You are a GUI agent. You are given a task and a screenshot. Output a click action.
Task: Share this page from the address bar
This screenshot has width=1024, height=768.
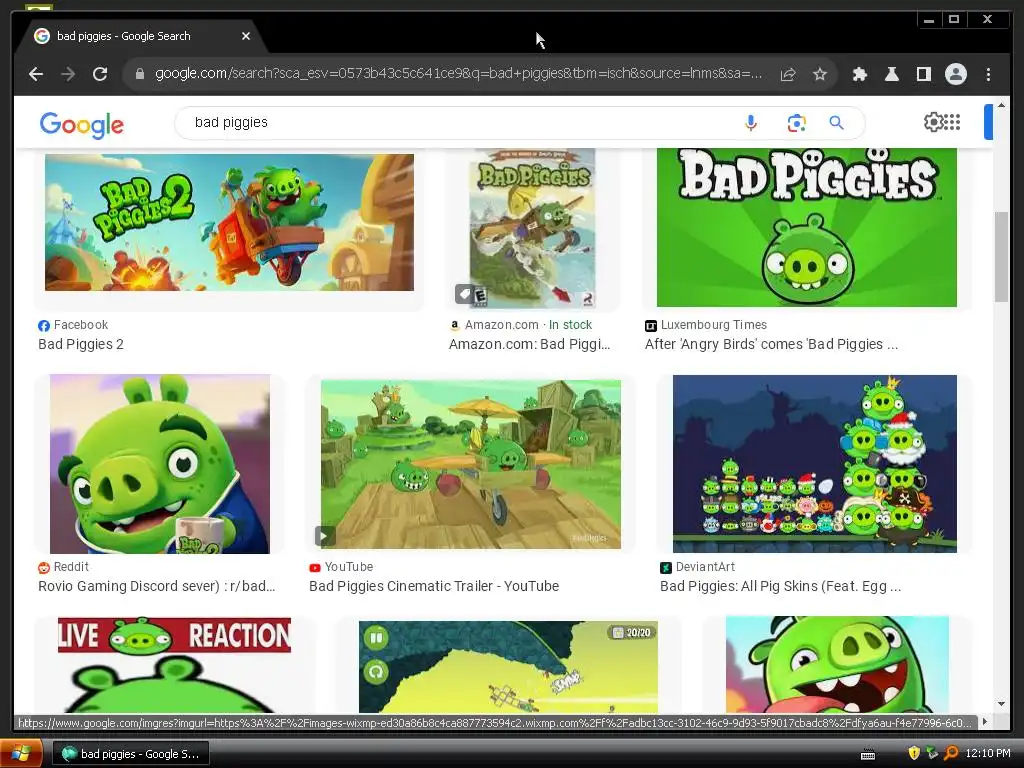point(788,74)
